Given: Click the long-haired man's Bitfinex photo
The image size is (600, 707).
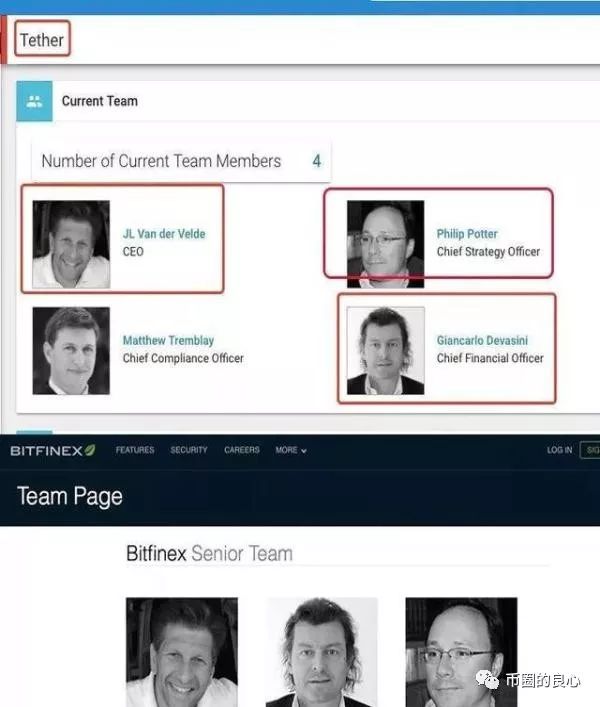Looking at the screenshot, I should (x=321, y=652).
